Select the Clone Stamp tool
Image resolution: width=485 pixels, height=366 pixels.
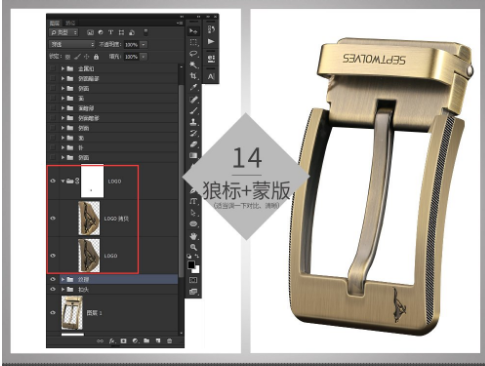(194, 122)
